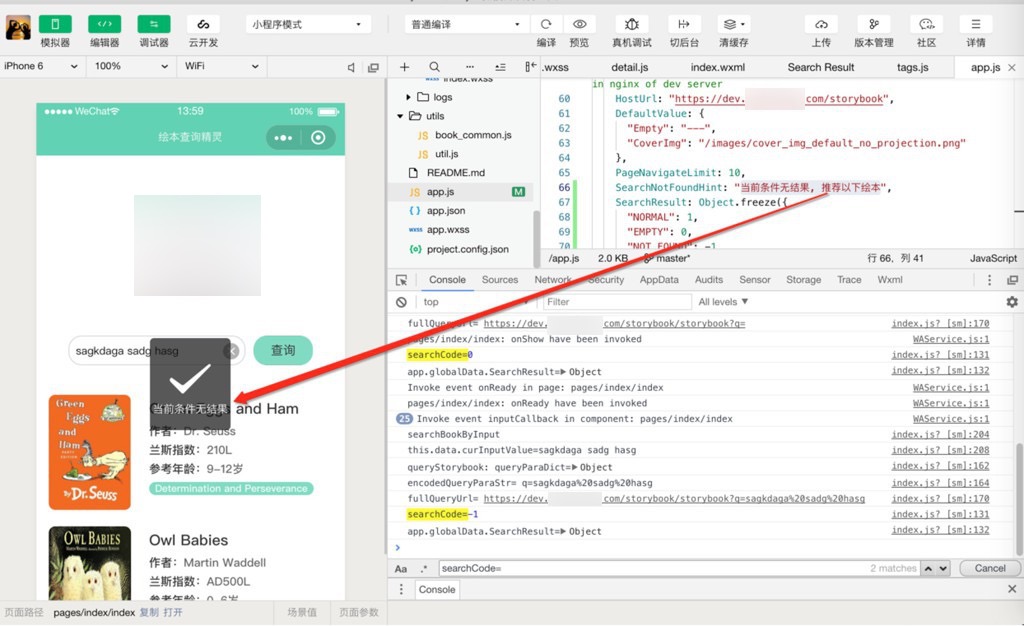Click the detach simulator window icon
The width and height of the screenshot is (1024, 626).
tap(374, 67)
